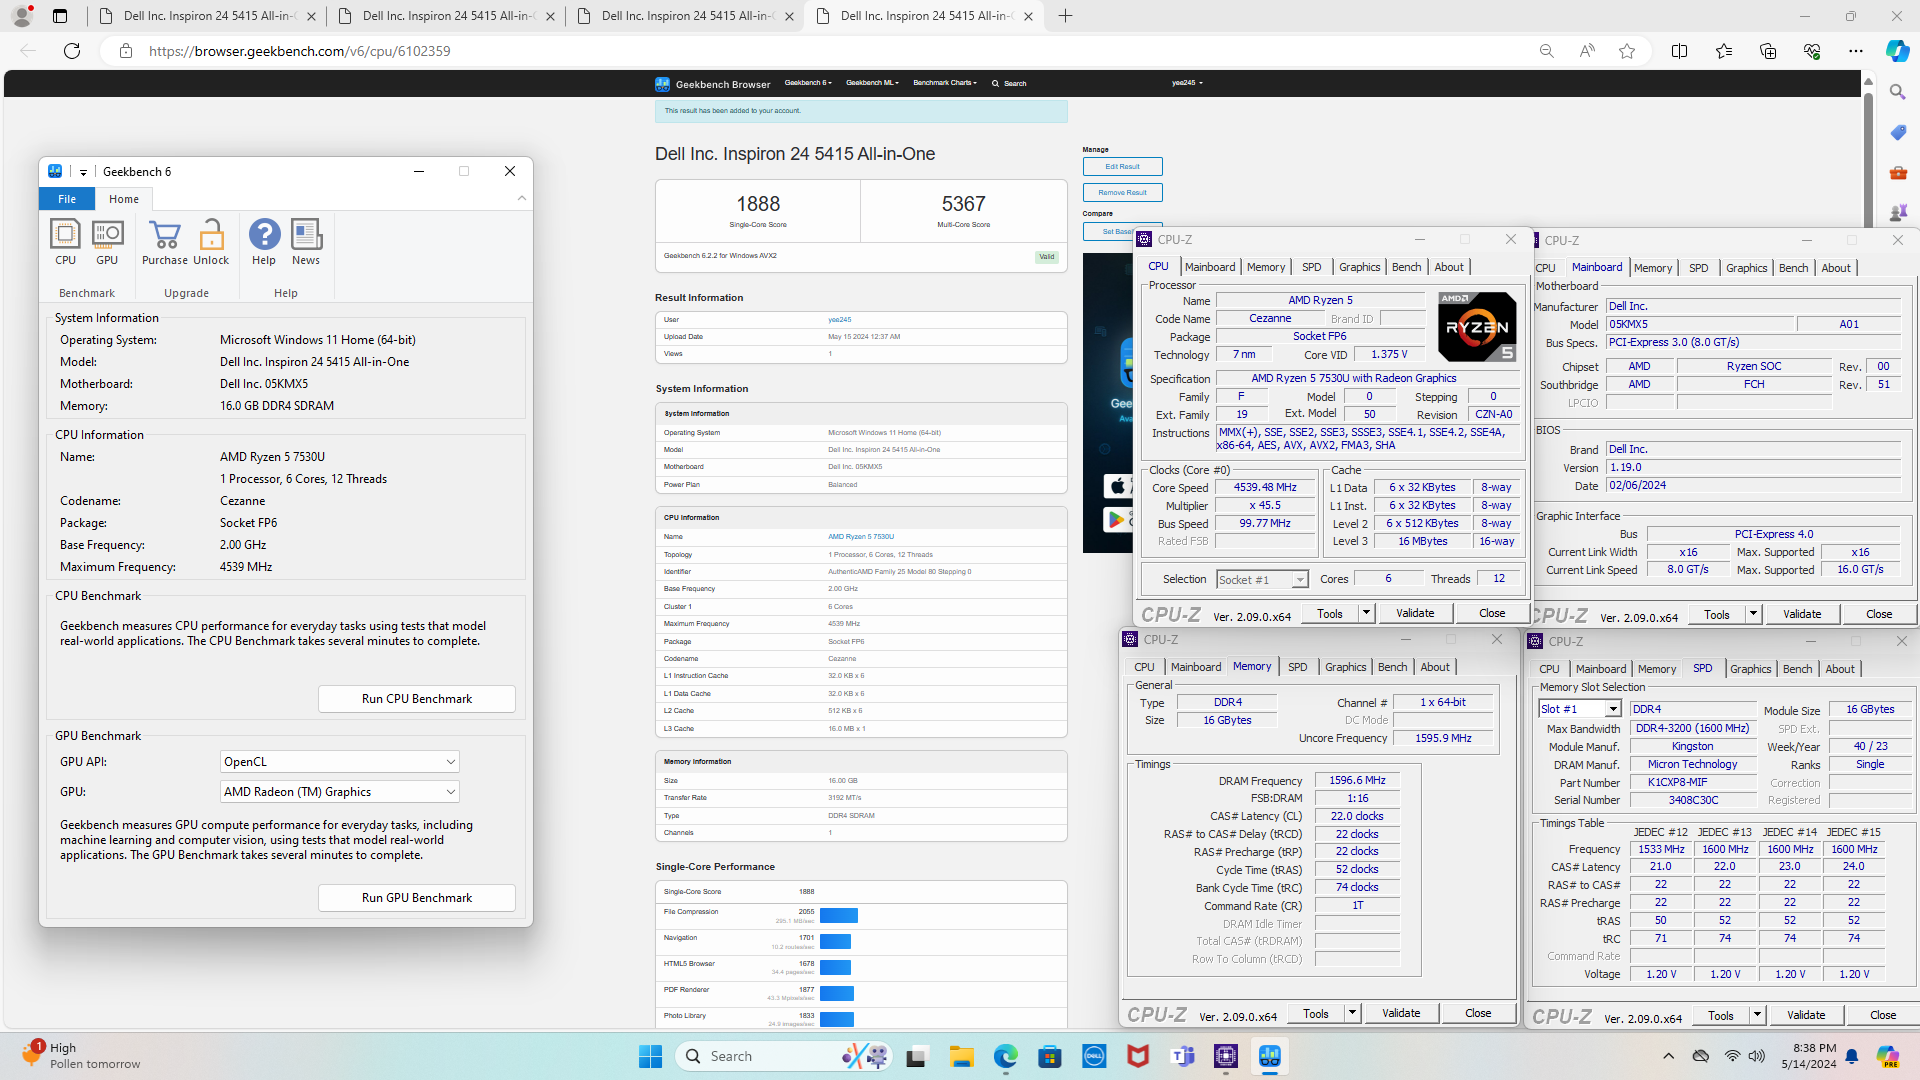Expand the Geekbench ML navbar menu

point(872,83)
